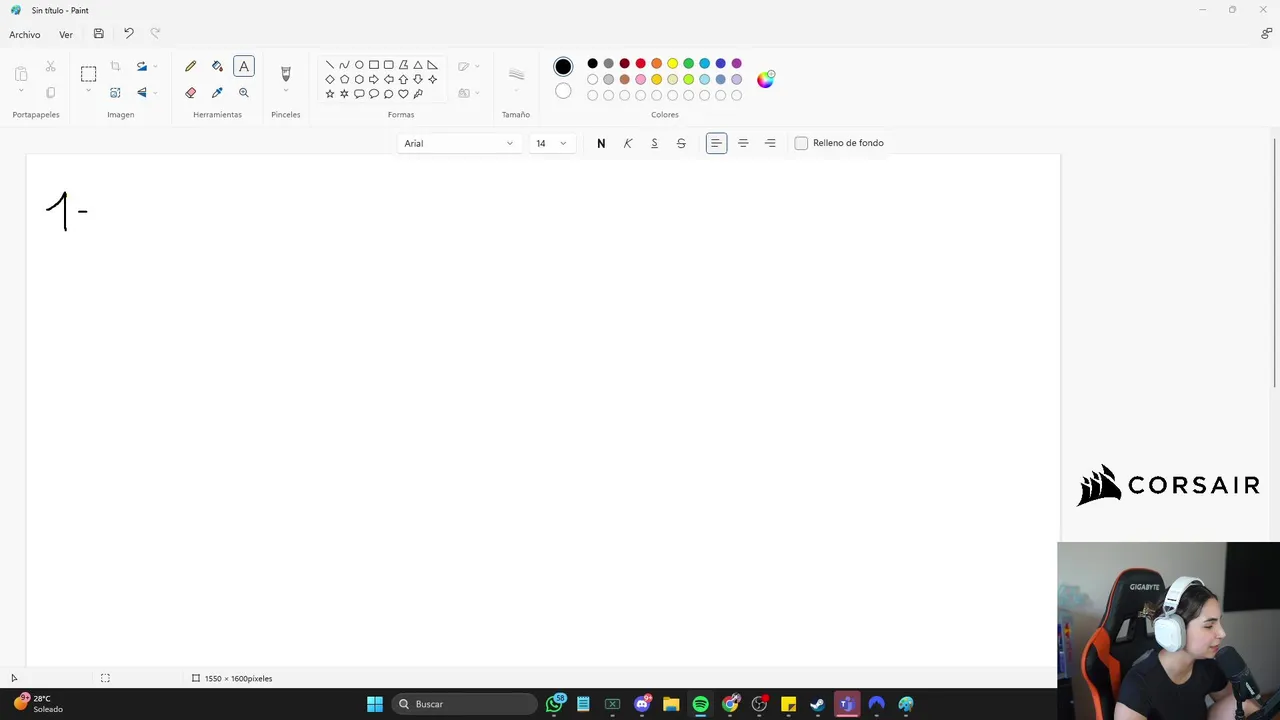Select the five-point star shape

[x=330, y=94]
